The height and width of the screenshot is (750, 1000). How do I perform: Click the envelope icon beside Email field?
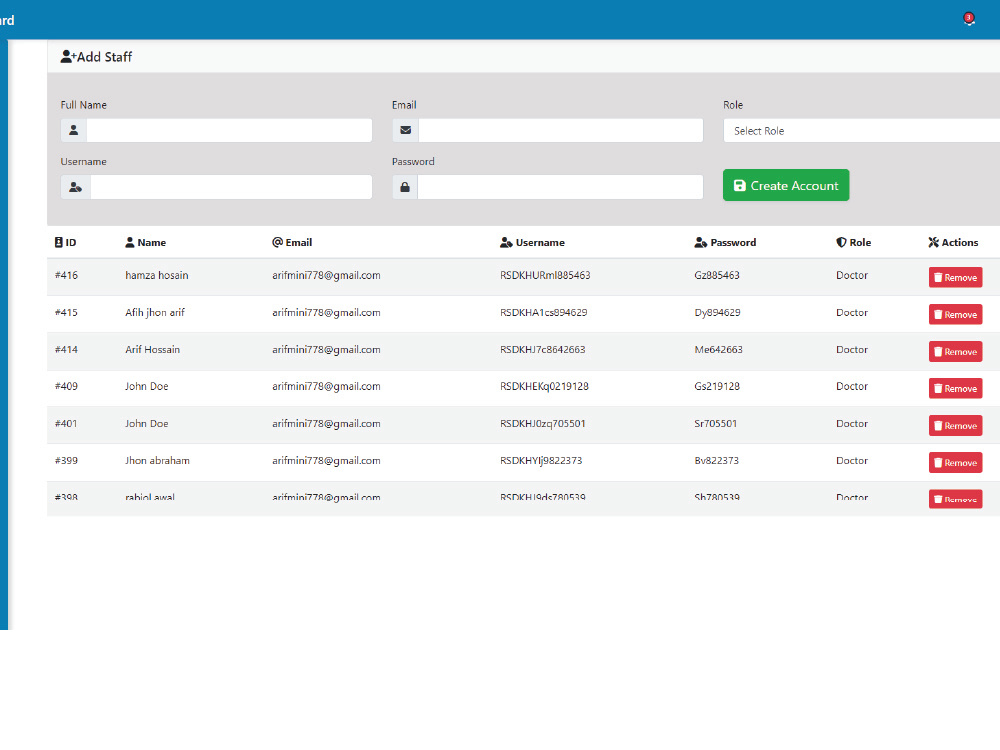pyautogui.click(x=405, y=130)
